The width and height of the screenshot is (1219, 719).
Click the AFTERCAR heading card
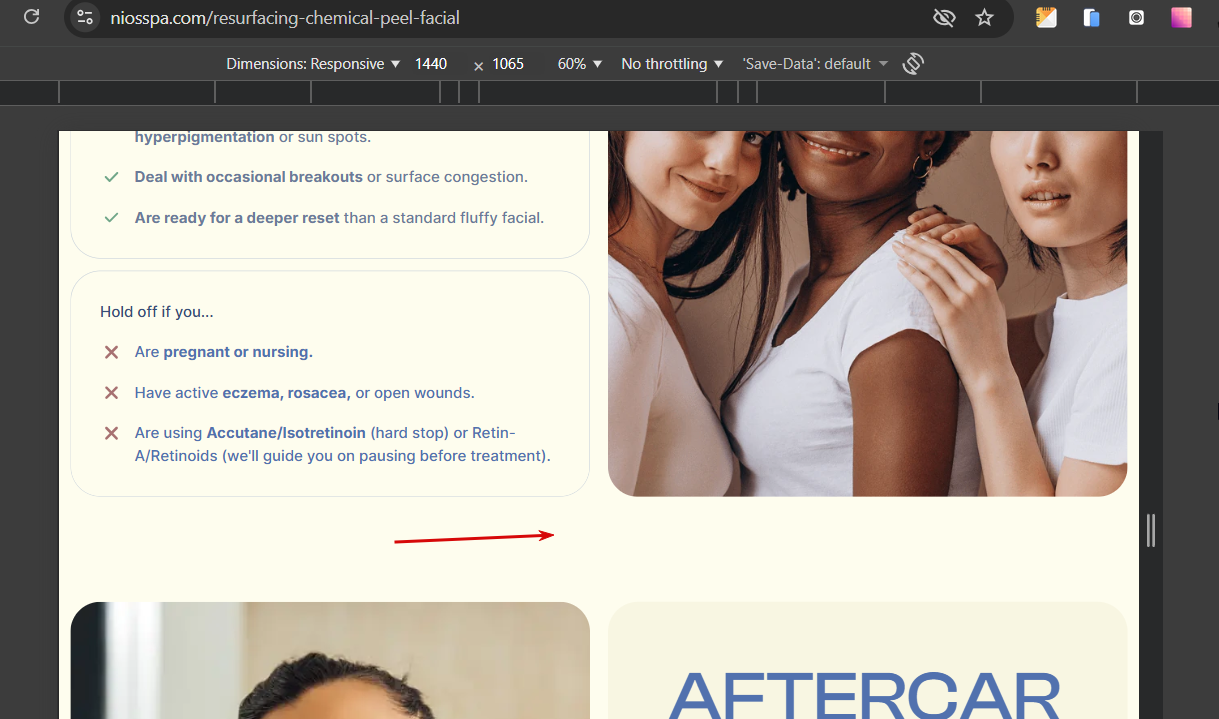click(x=867, y=661)
